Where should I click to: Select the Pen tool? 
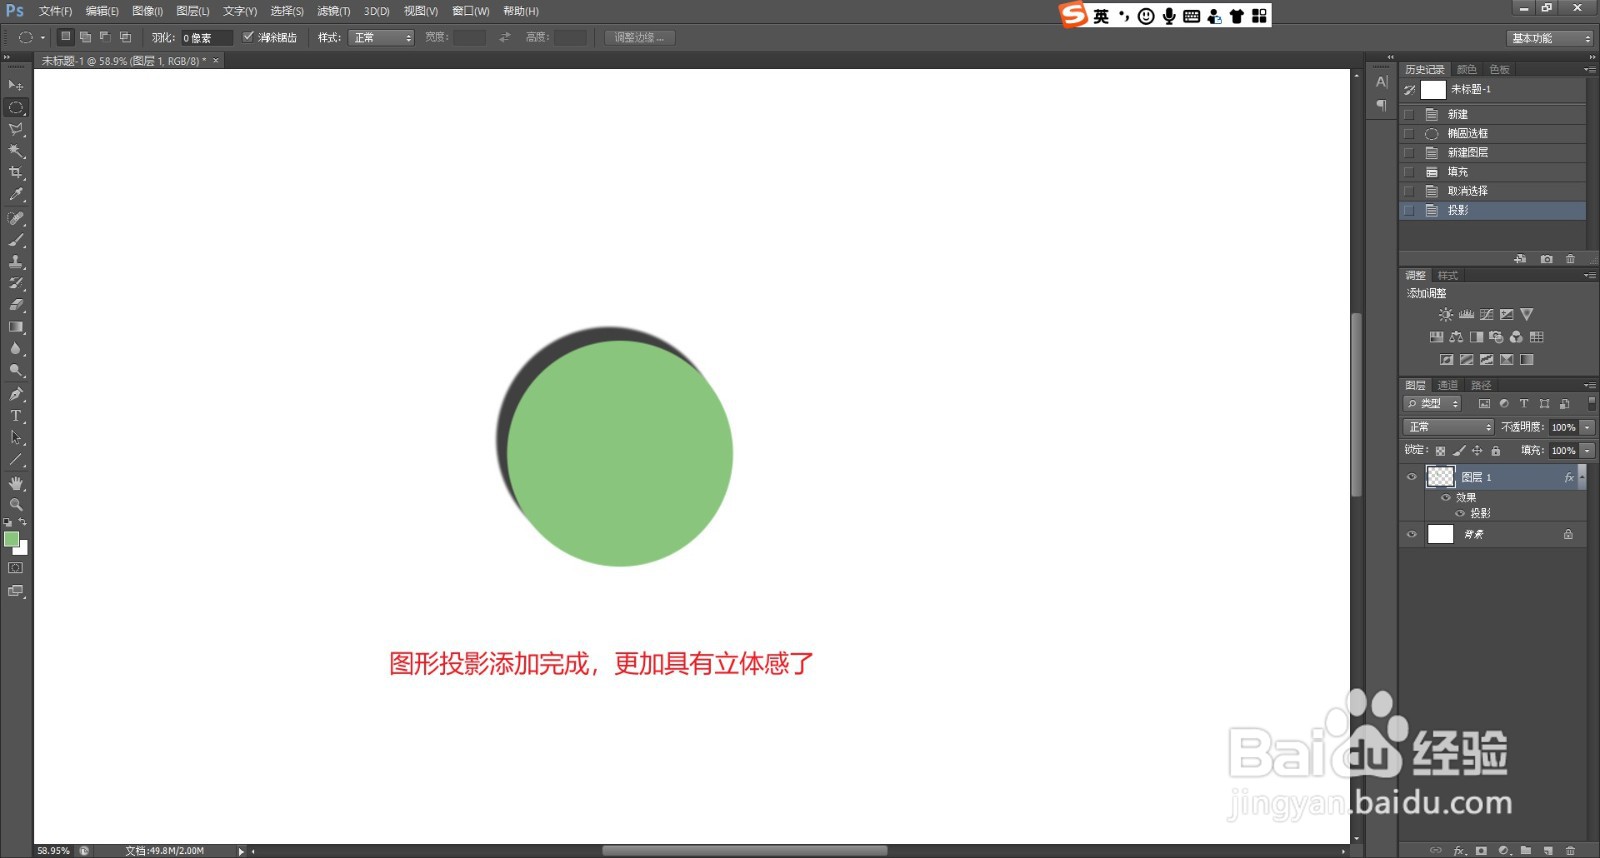pos(16,394)
